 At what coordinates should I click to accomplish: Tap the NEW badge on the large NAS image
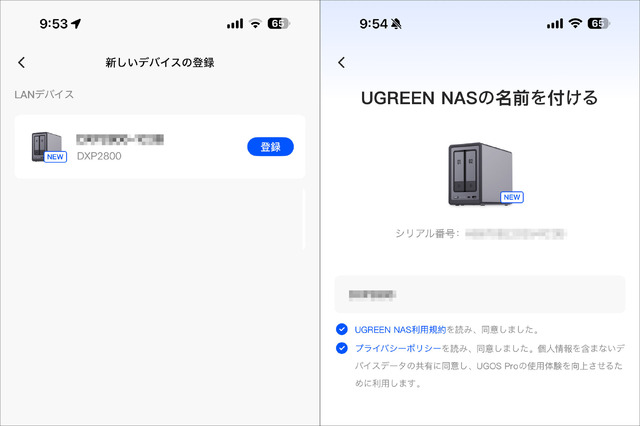coord(512,197)
